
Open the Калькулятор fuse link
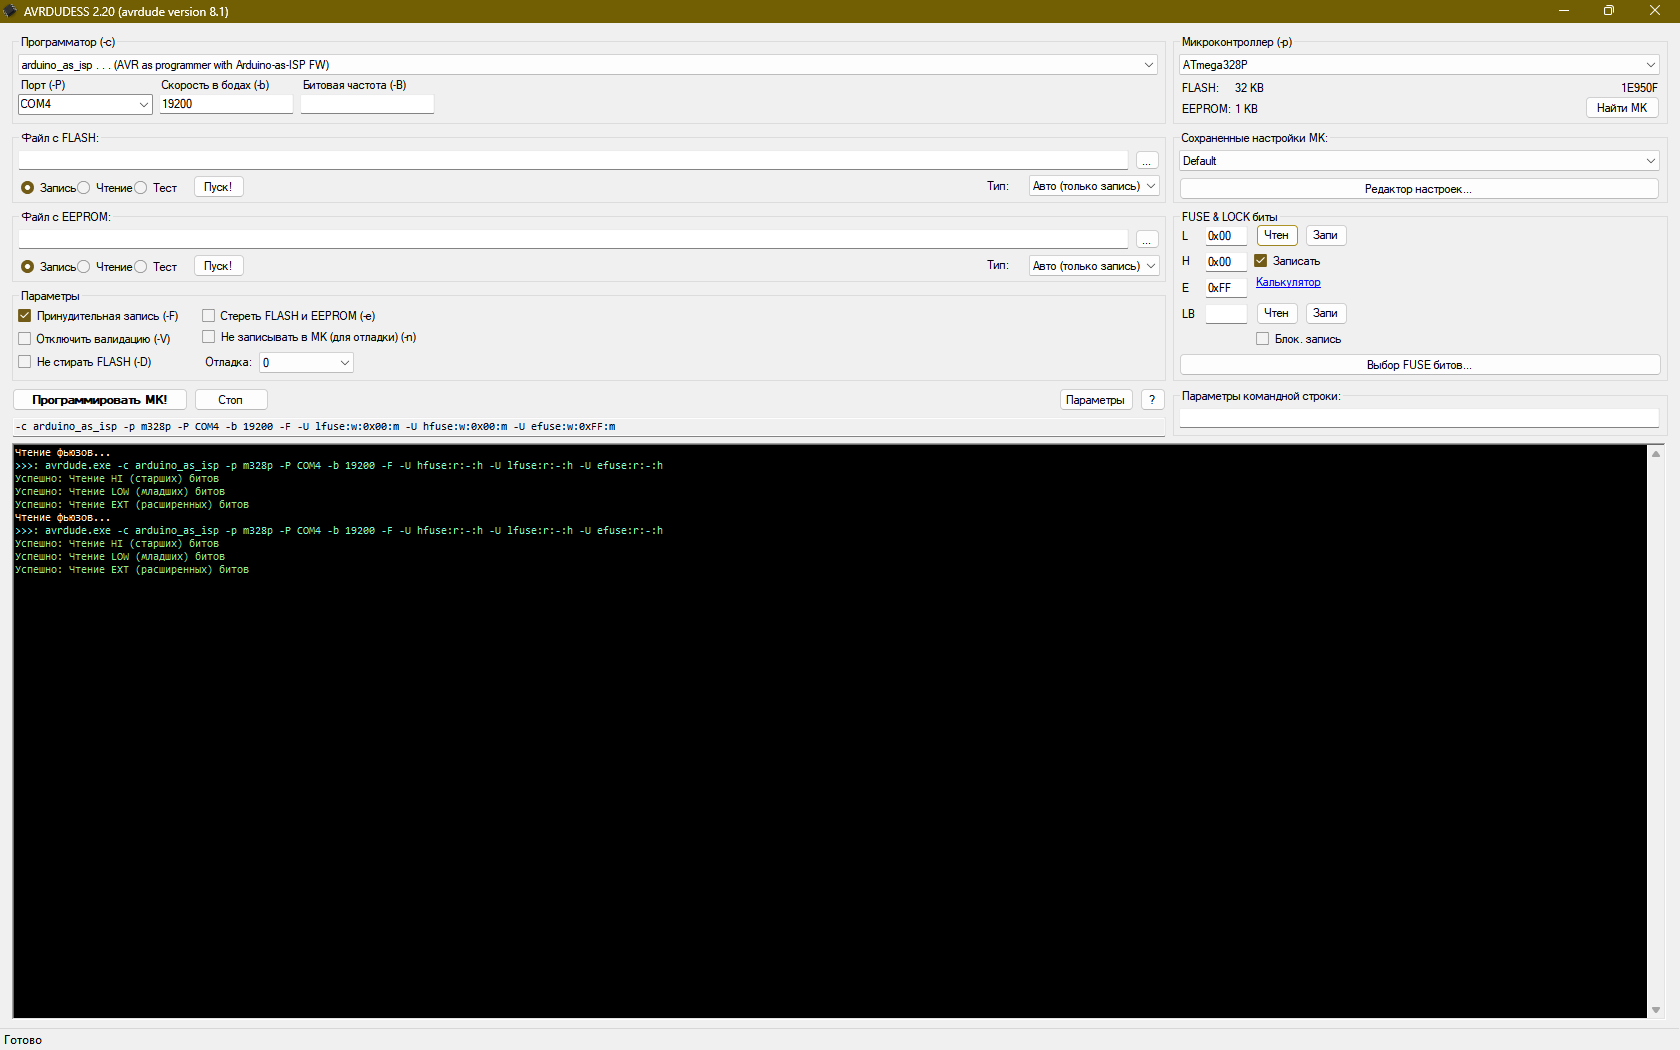1288,283
